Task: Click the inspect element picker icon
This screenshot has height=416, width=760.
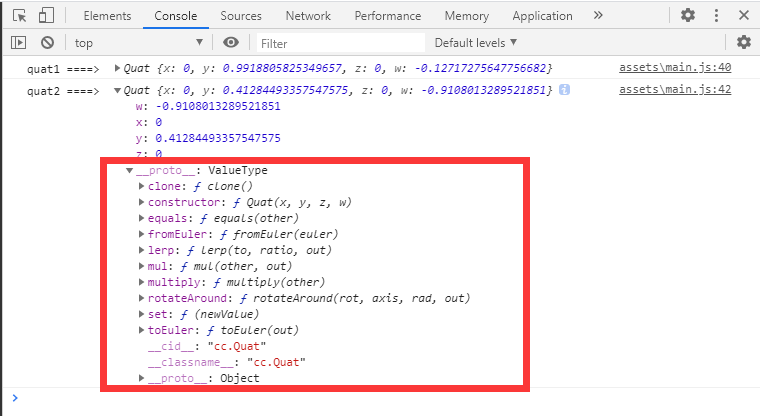Action: 19,16
